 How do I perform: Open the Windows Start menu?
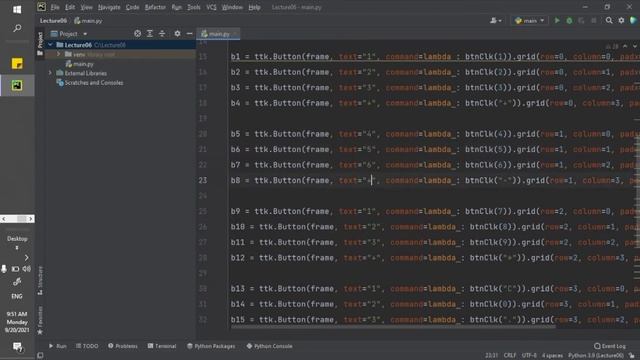coord(17,9)
